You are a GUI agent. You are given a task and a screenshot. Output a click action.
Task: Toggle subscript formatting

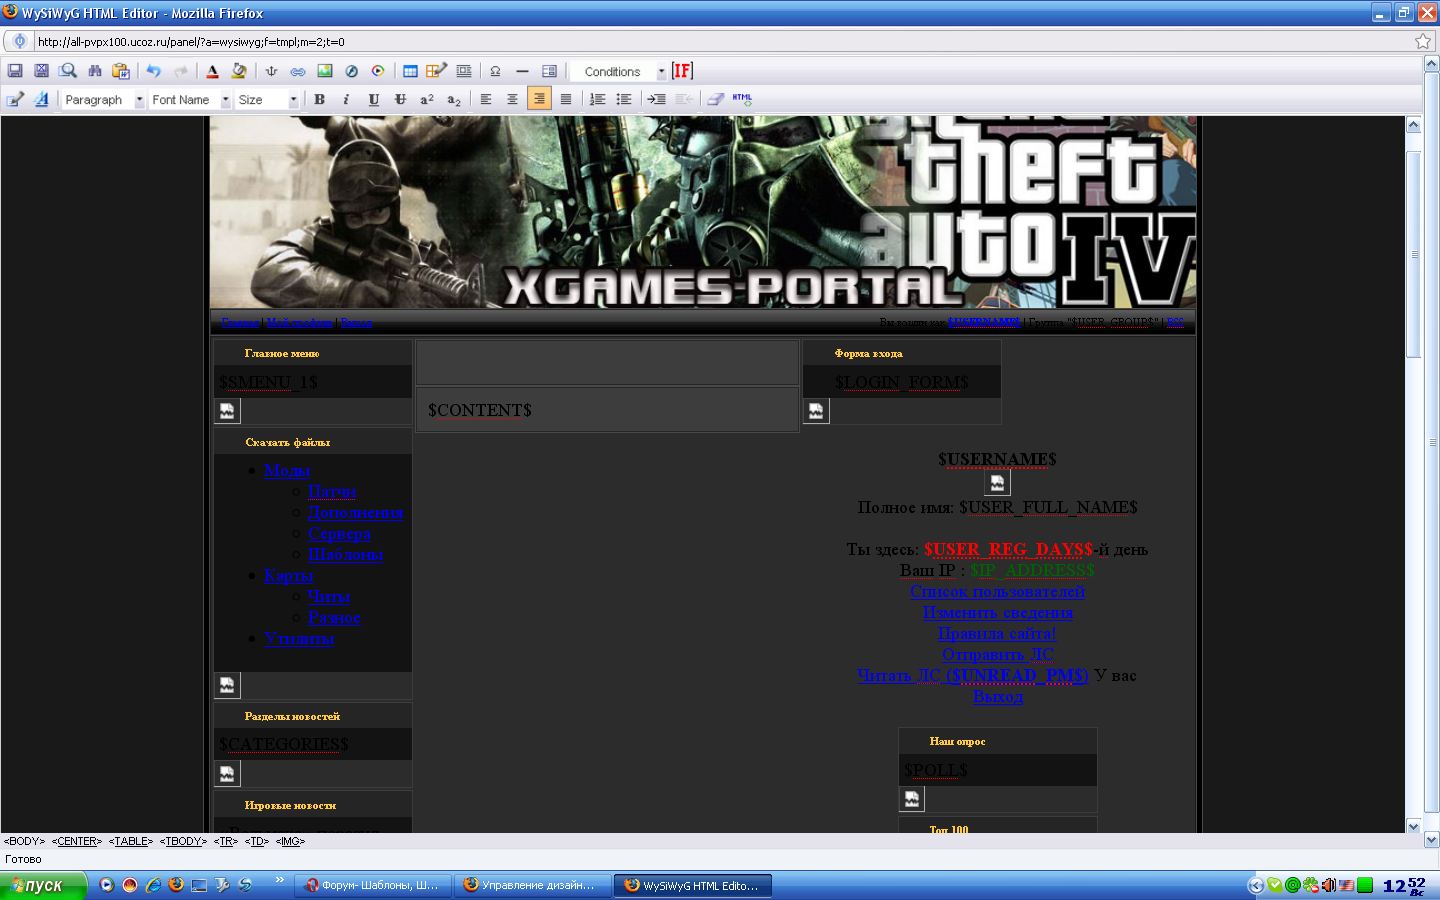pos(454,99)
